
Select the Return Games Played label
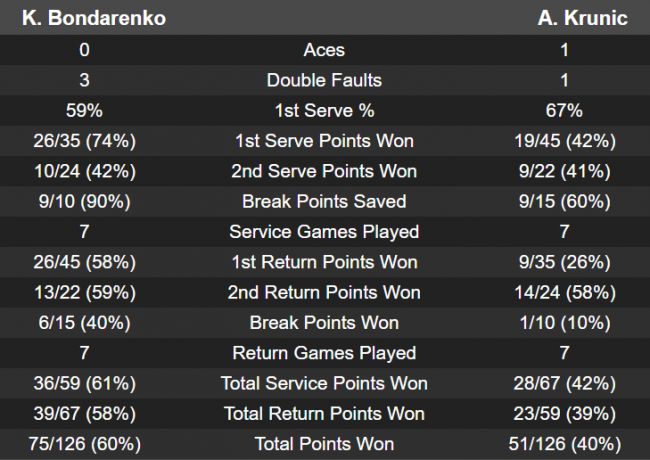click(x=324, y=353)
